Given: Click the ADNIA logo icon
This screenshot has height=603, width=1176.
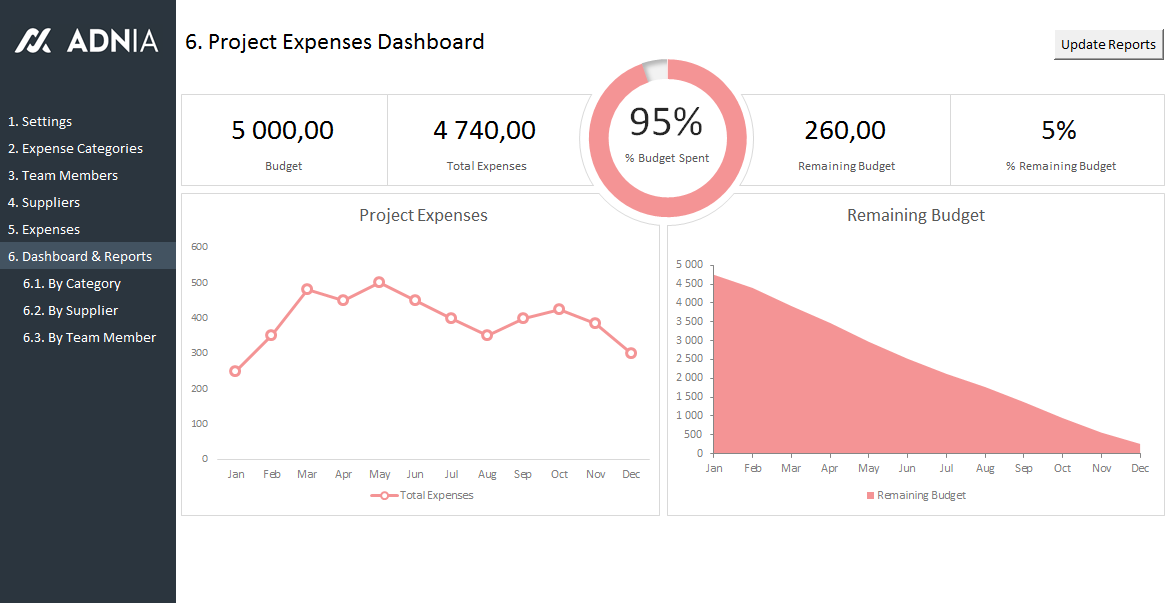Looking at the screenshot, I should pos(33,41).
